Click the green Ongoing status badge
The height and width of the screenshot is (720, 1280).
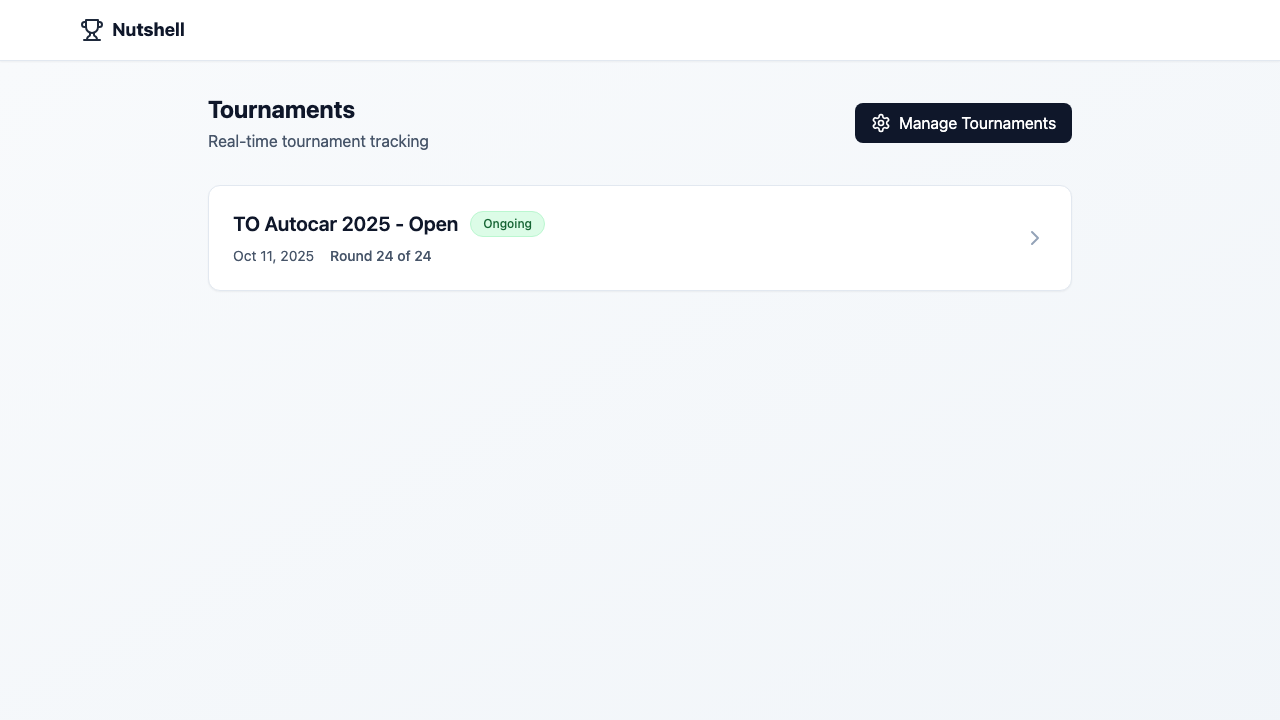pos(507,224)
